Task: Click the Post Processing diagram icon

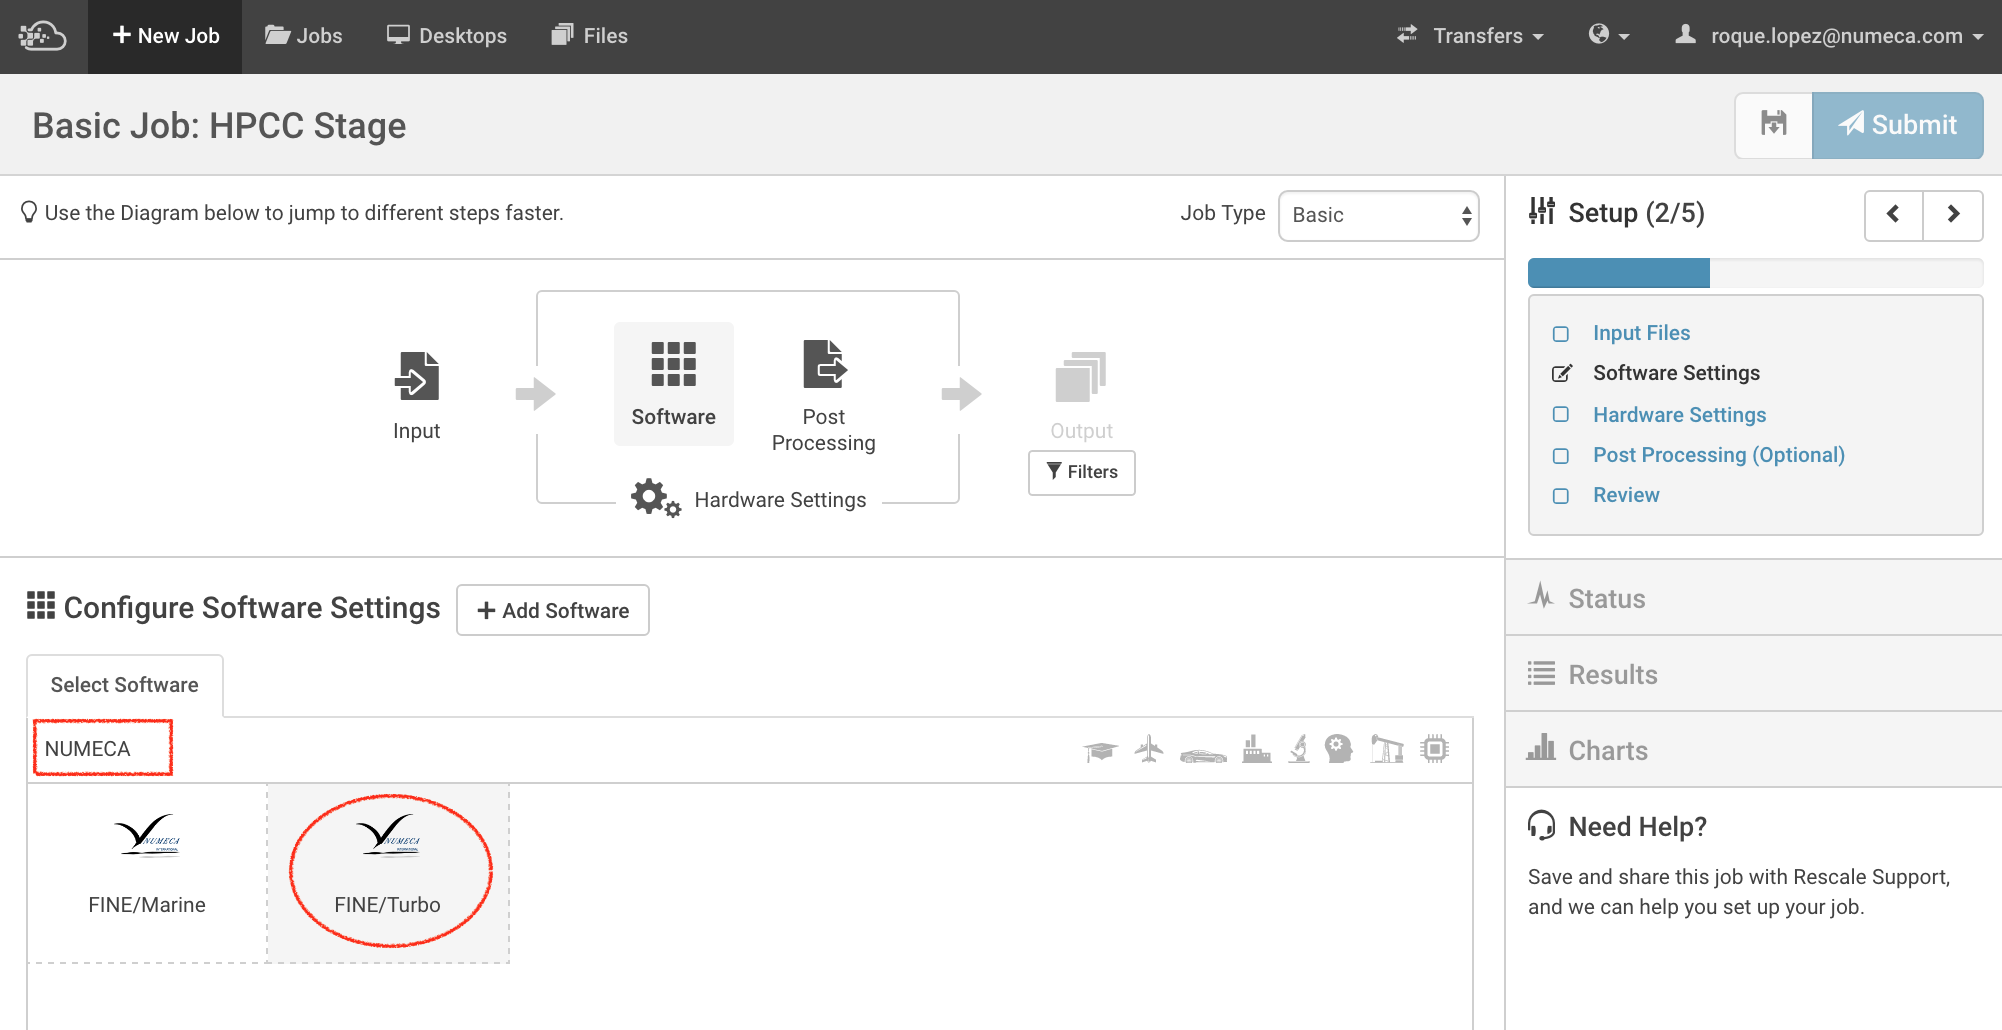Action: point(824,365)
